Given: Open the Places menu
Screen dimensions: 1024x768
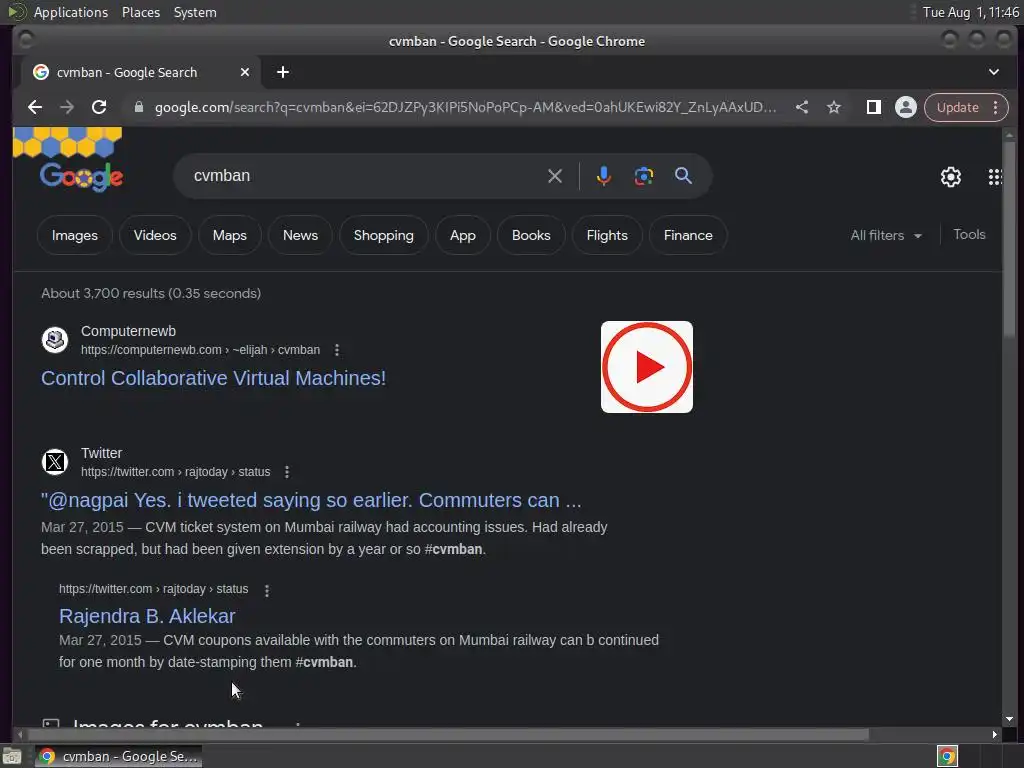Looking at the screenshot, I should coord(141,12).
